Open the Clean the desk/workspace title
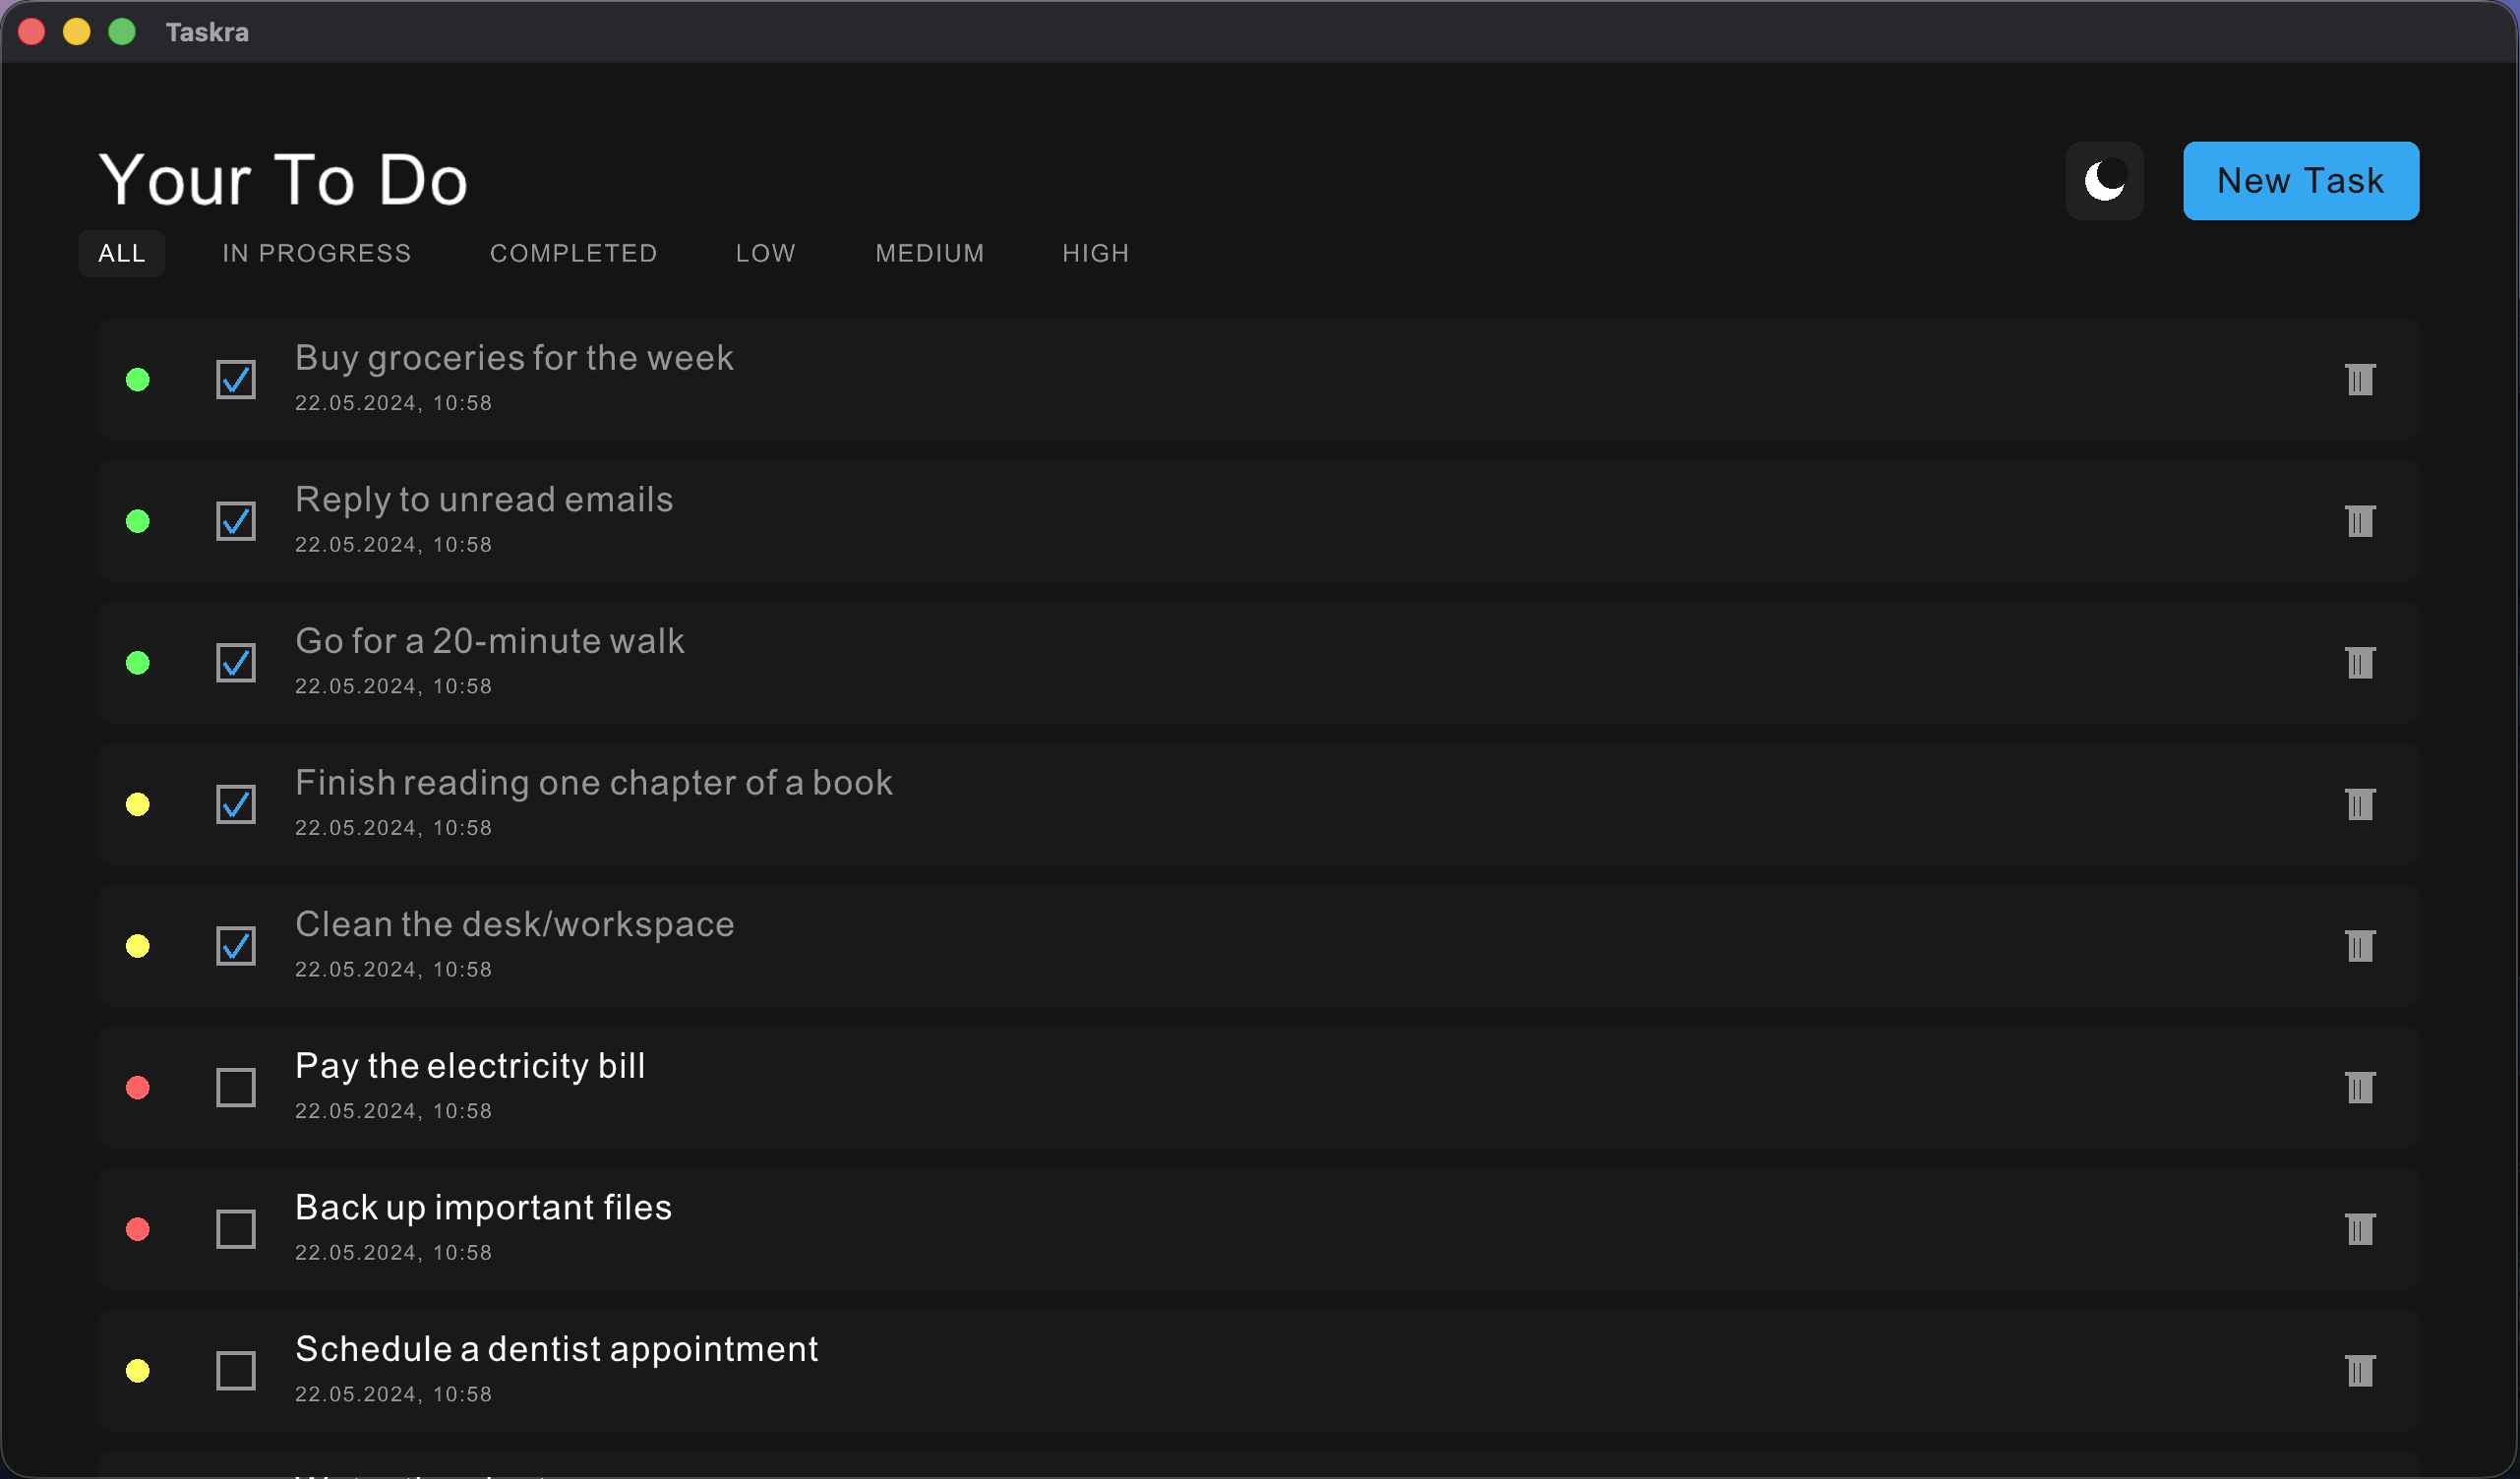Image resolution: width=2520 pixels, height=1479 pixels. click(515, 924)
